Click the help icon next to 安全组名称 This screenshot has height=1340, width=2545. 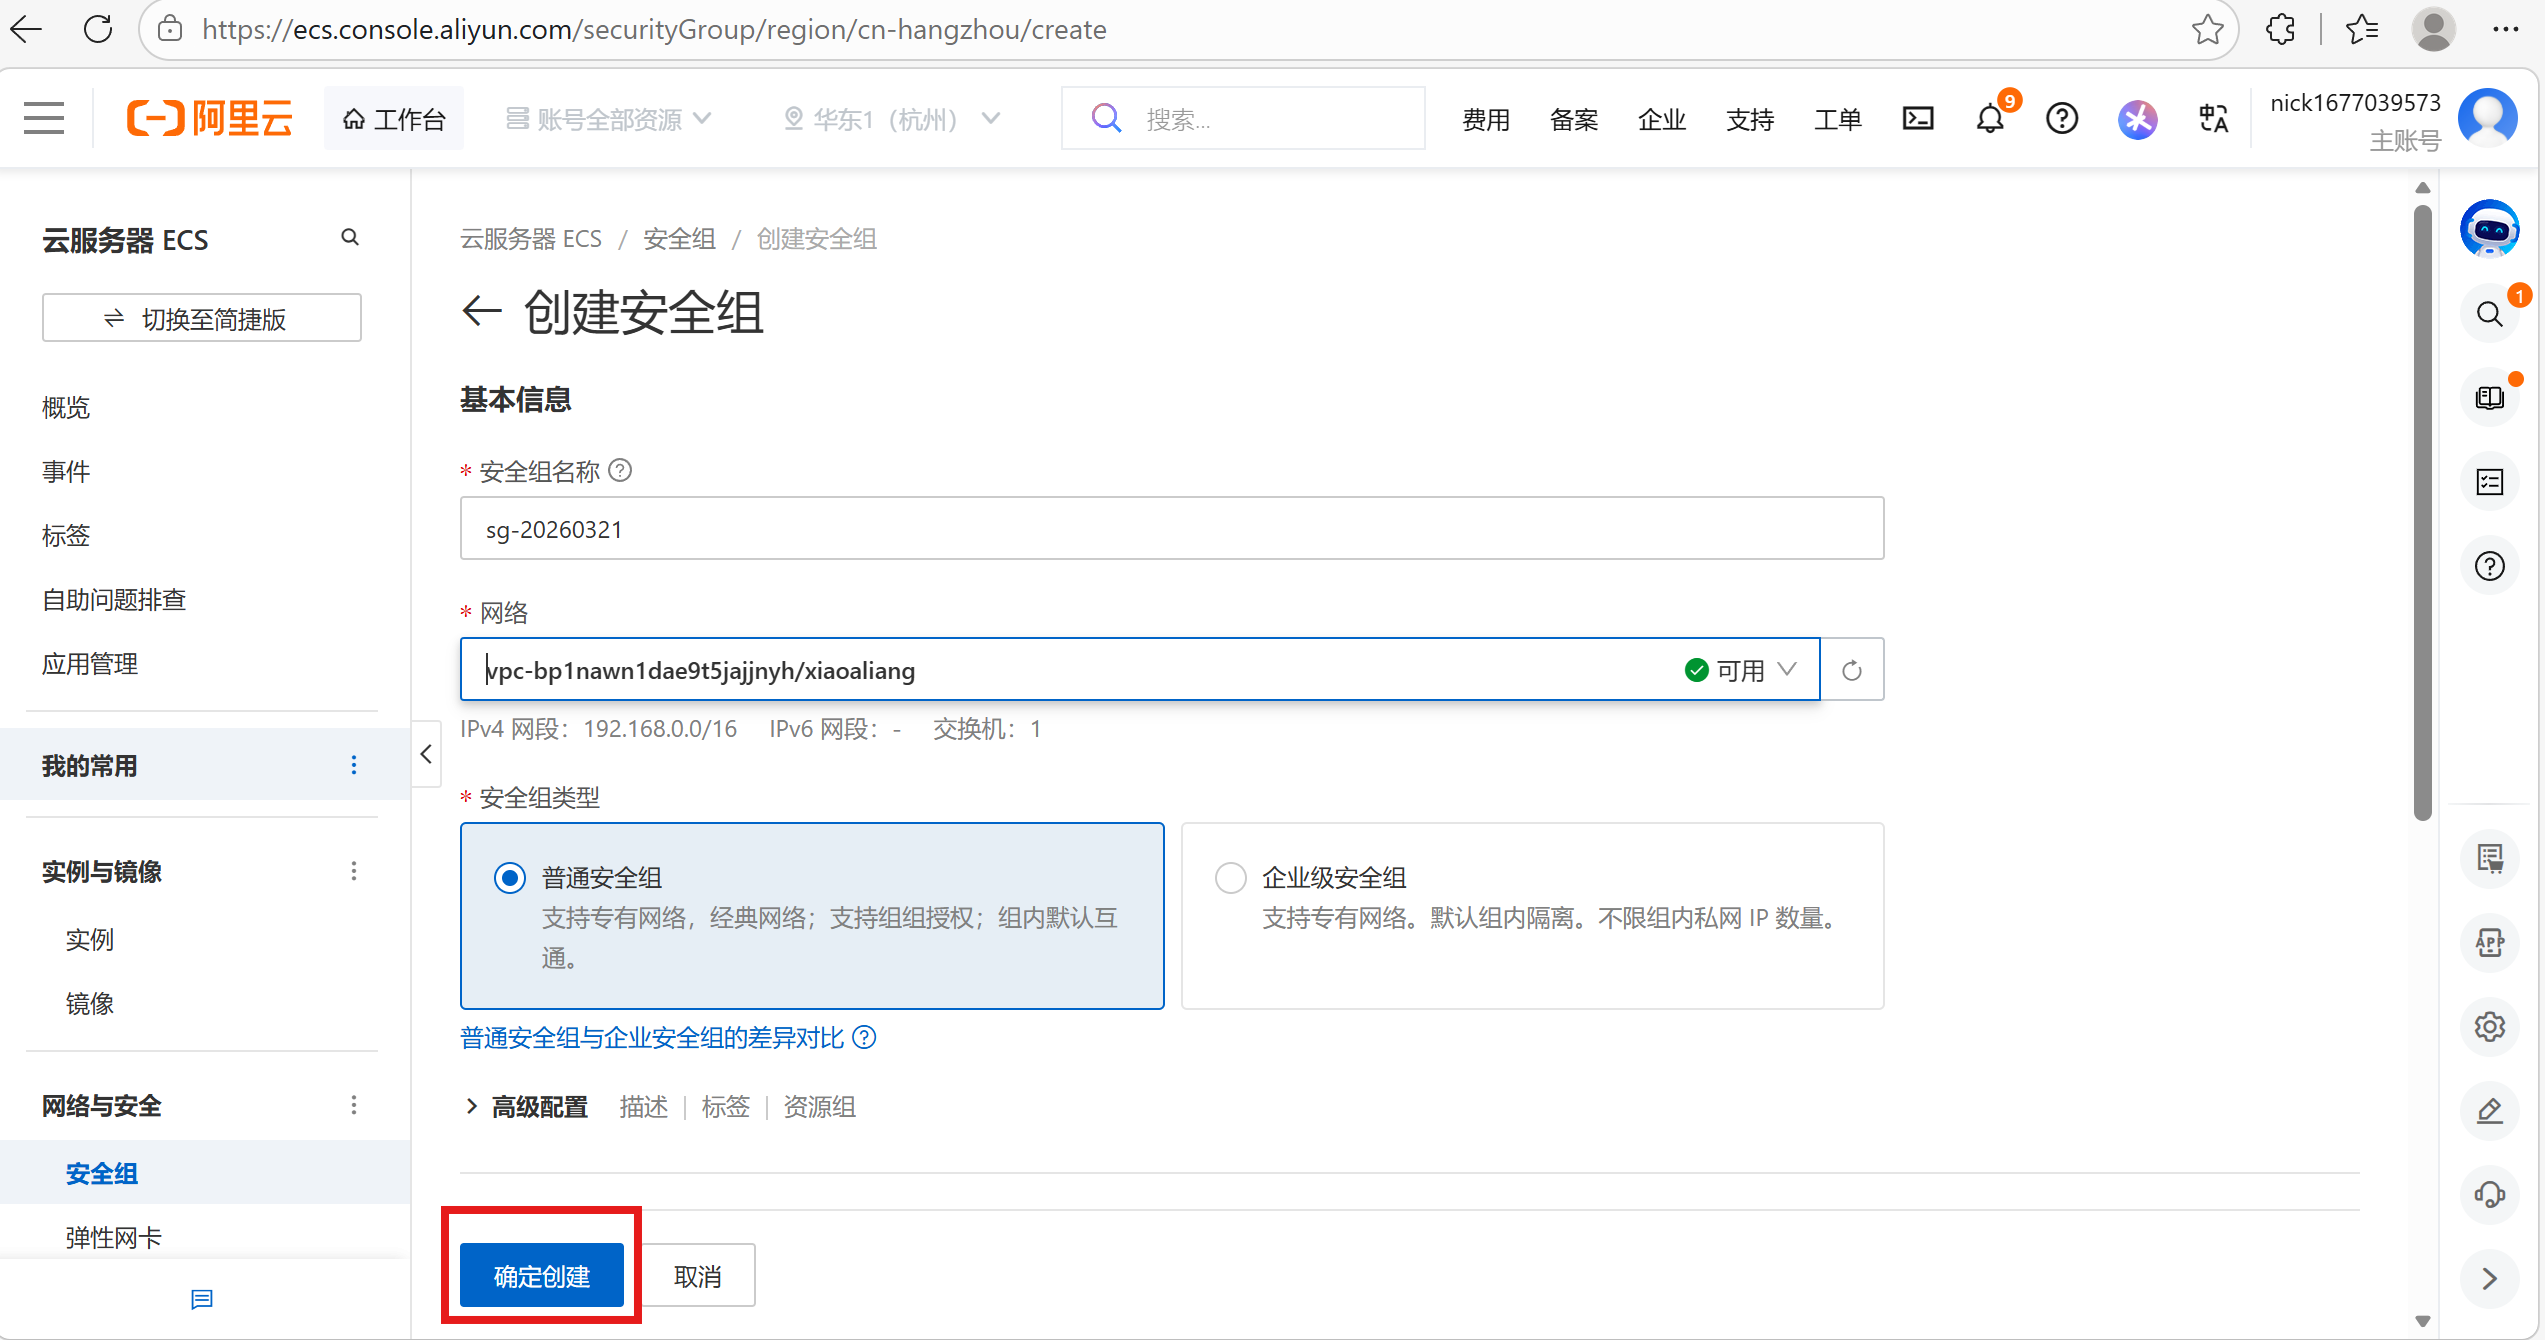point(620,470)
